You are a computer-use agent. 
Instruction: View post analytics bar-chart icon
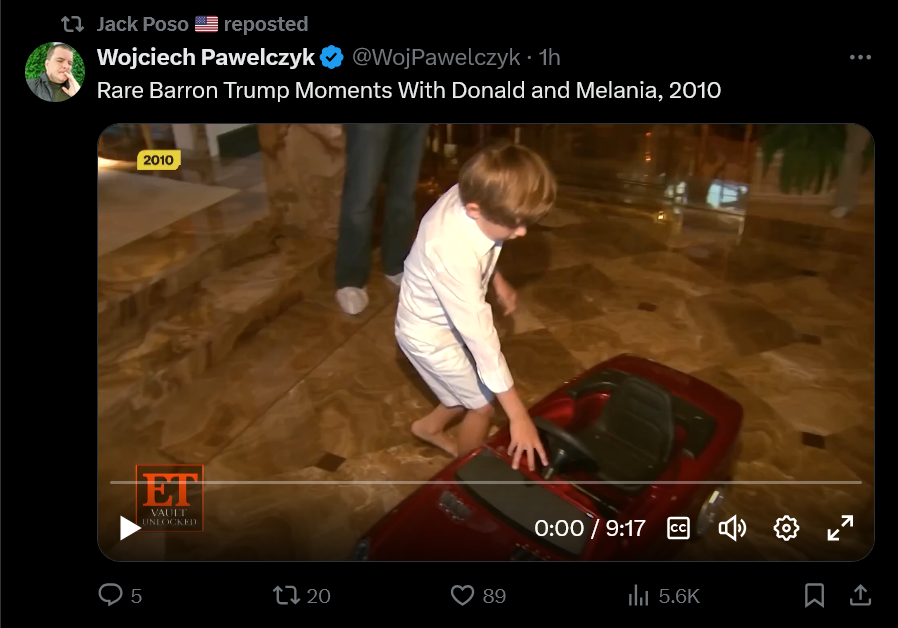[639, 595]
